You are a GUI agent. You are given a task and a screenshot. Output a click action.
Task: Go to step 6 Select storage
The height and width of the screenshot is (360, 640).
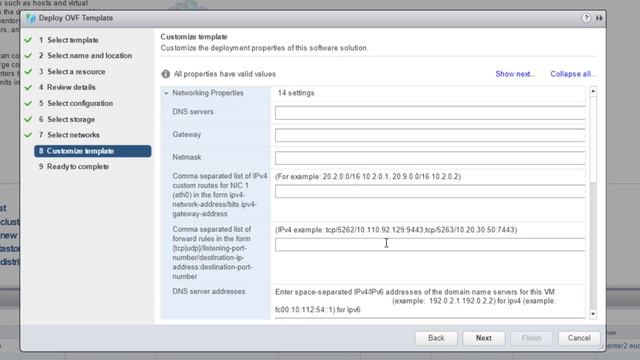point(67,119)
